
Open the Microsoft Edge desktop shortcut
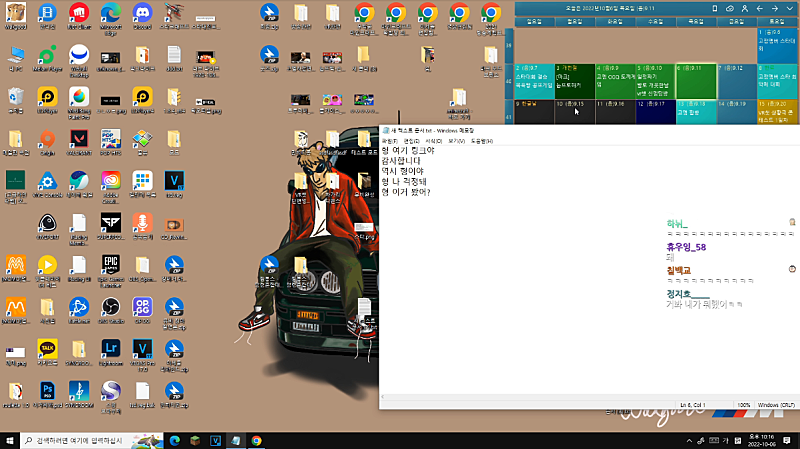110,13
